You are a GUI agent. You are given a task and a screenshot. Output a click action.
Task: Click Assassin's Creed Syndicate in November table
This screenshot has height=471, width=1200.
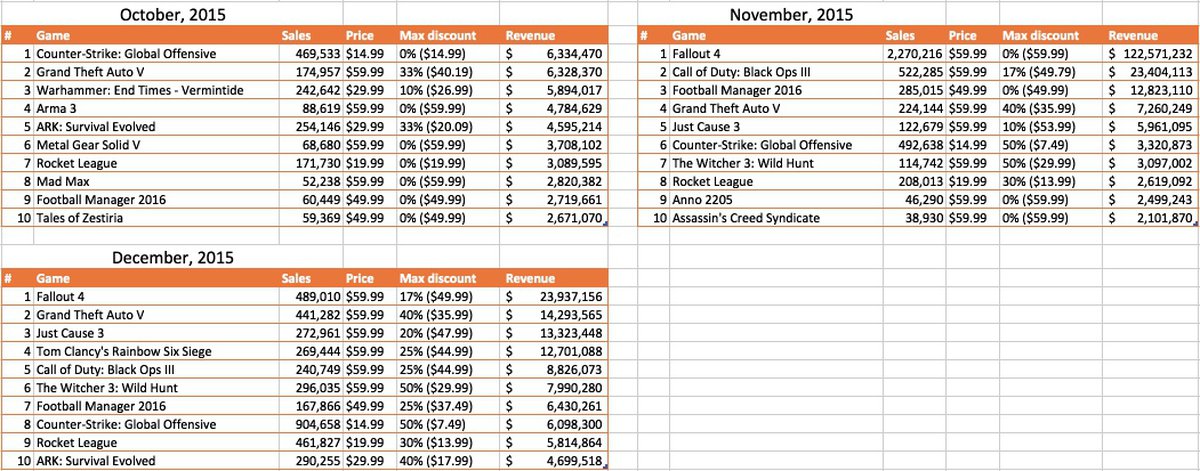point(746,219)
